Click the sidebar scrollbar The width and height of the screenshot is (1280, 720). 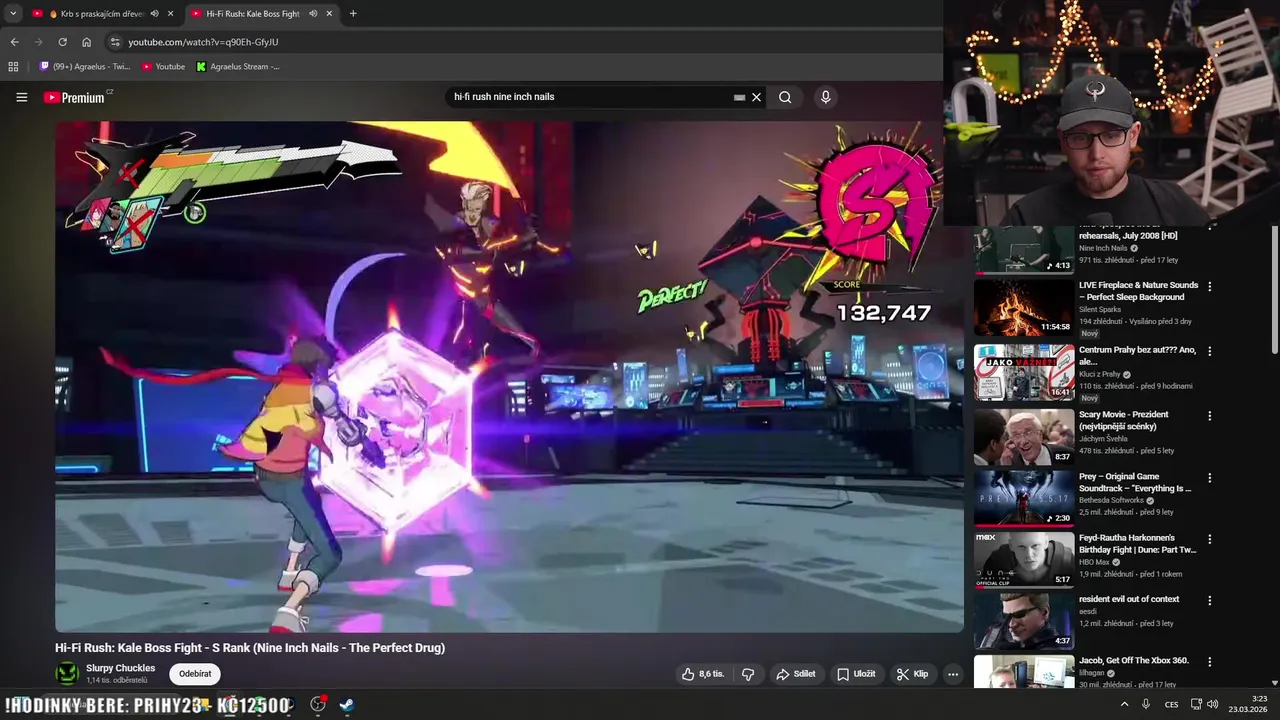[1274, 290]
